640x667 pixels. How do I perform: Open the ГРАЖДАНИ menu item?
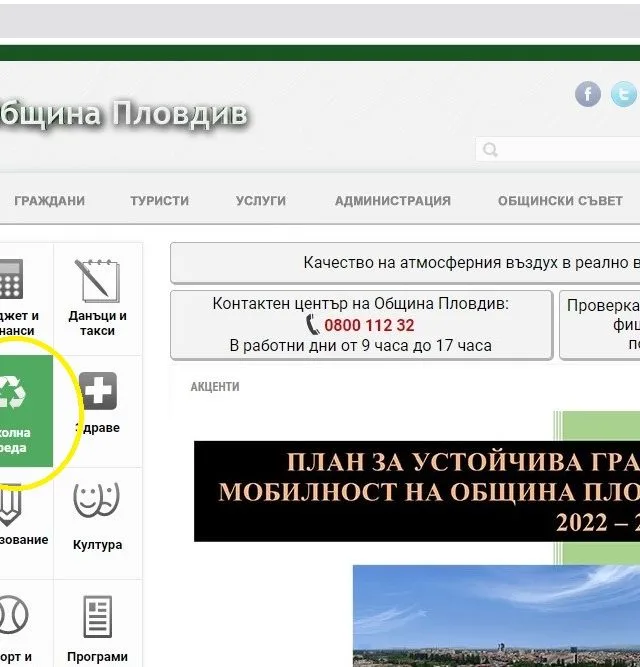50,201
